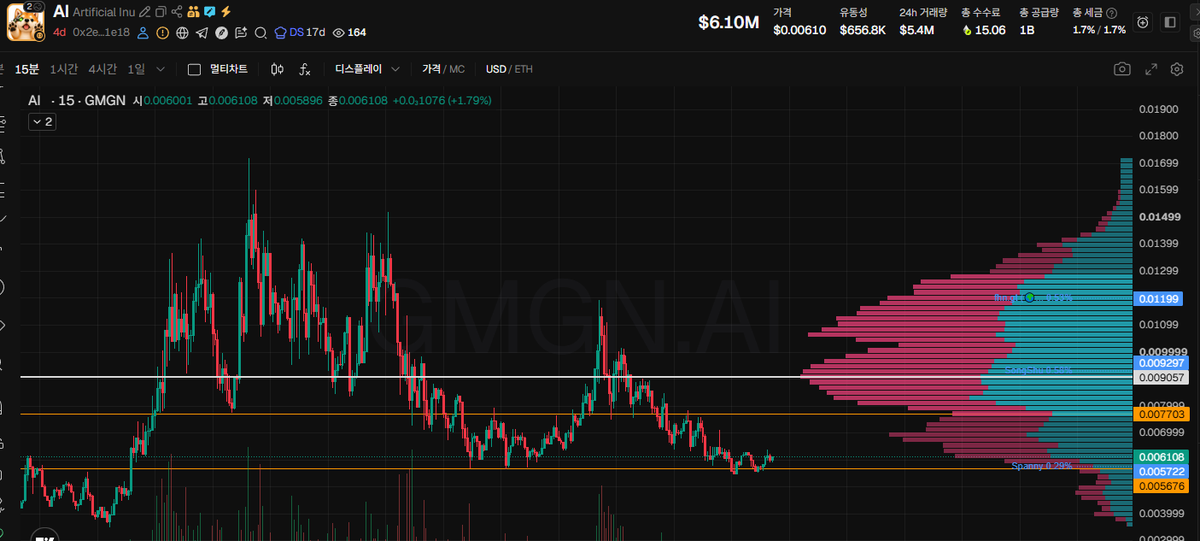The image size is (1200, 541).
Task: Click the blue chat bubble icon
Action: tap(210, 12)
